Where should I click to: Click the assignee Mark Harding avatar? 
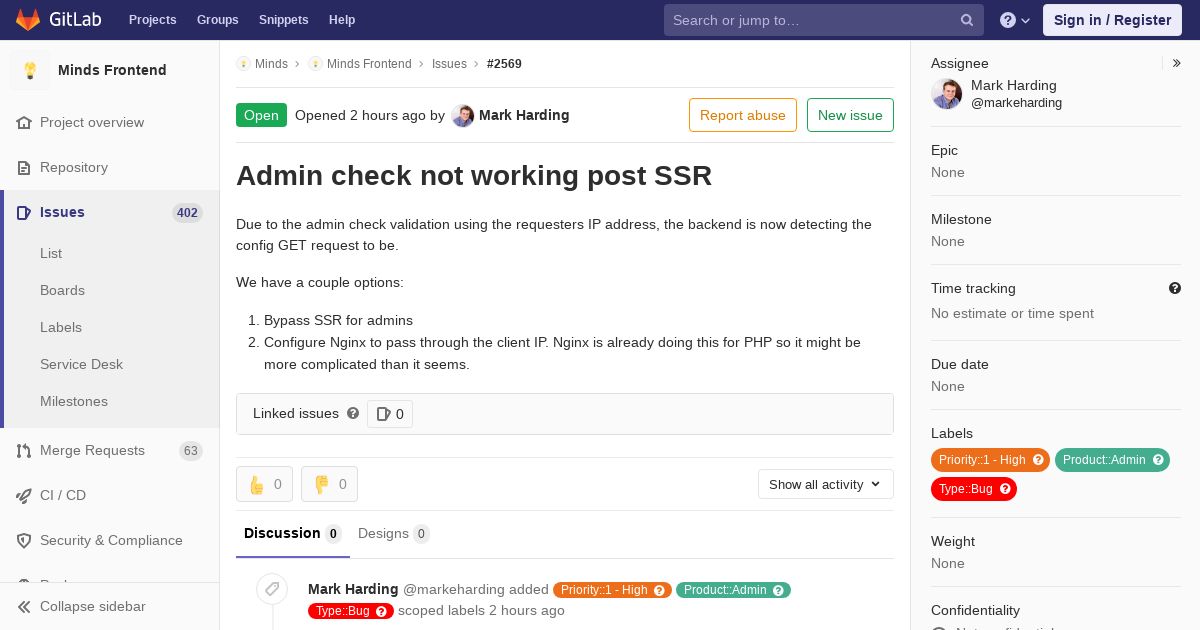tap(946, 94)
